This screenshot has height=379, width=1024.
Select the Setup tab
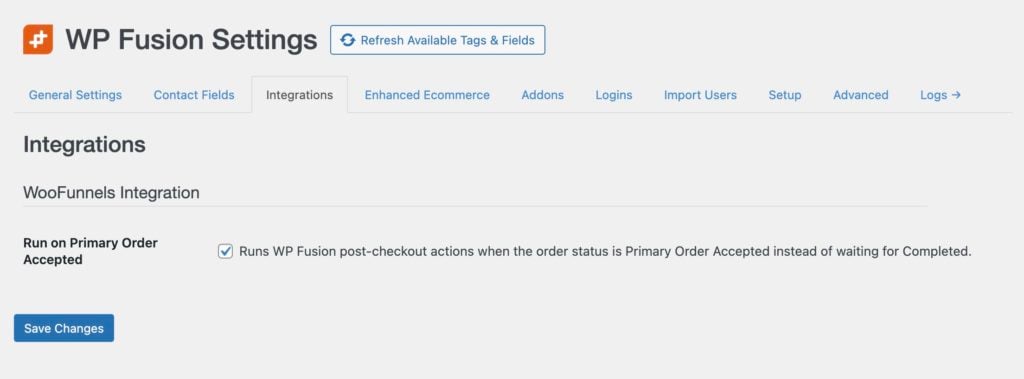[784, 95]
